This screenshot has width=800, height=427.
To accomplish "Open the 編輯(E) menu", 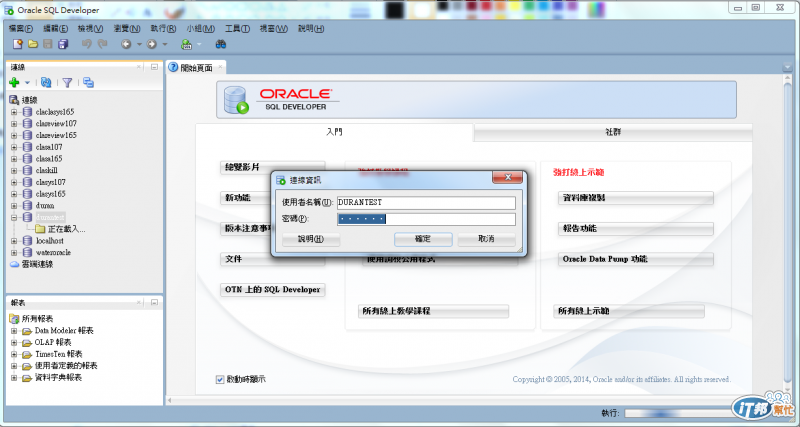I will 56,29.
